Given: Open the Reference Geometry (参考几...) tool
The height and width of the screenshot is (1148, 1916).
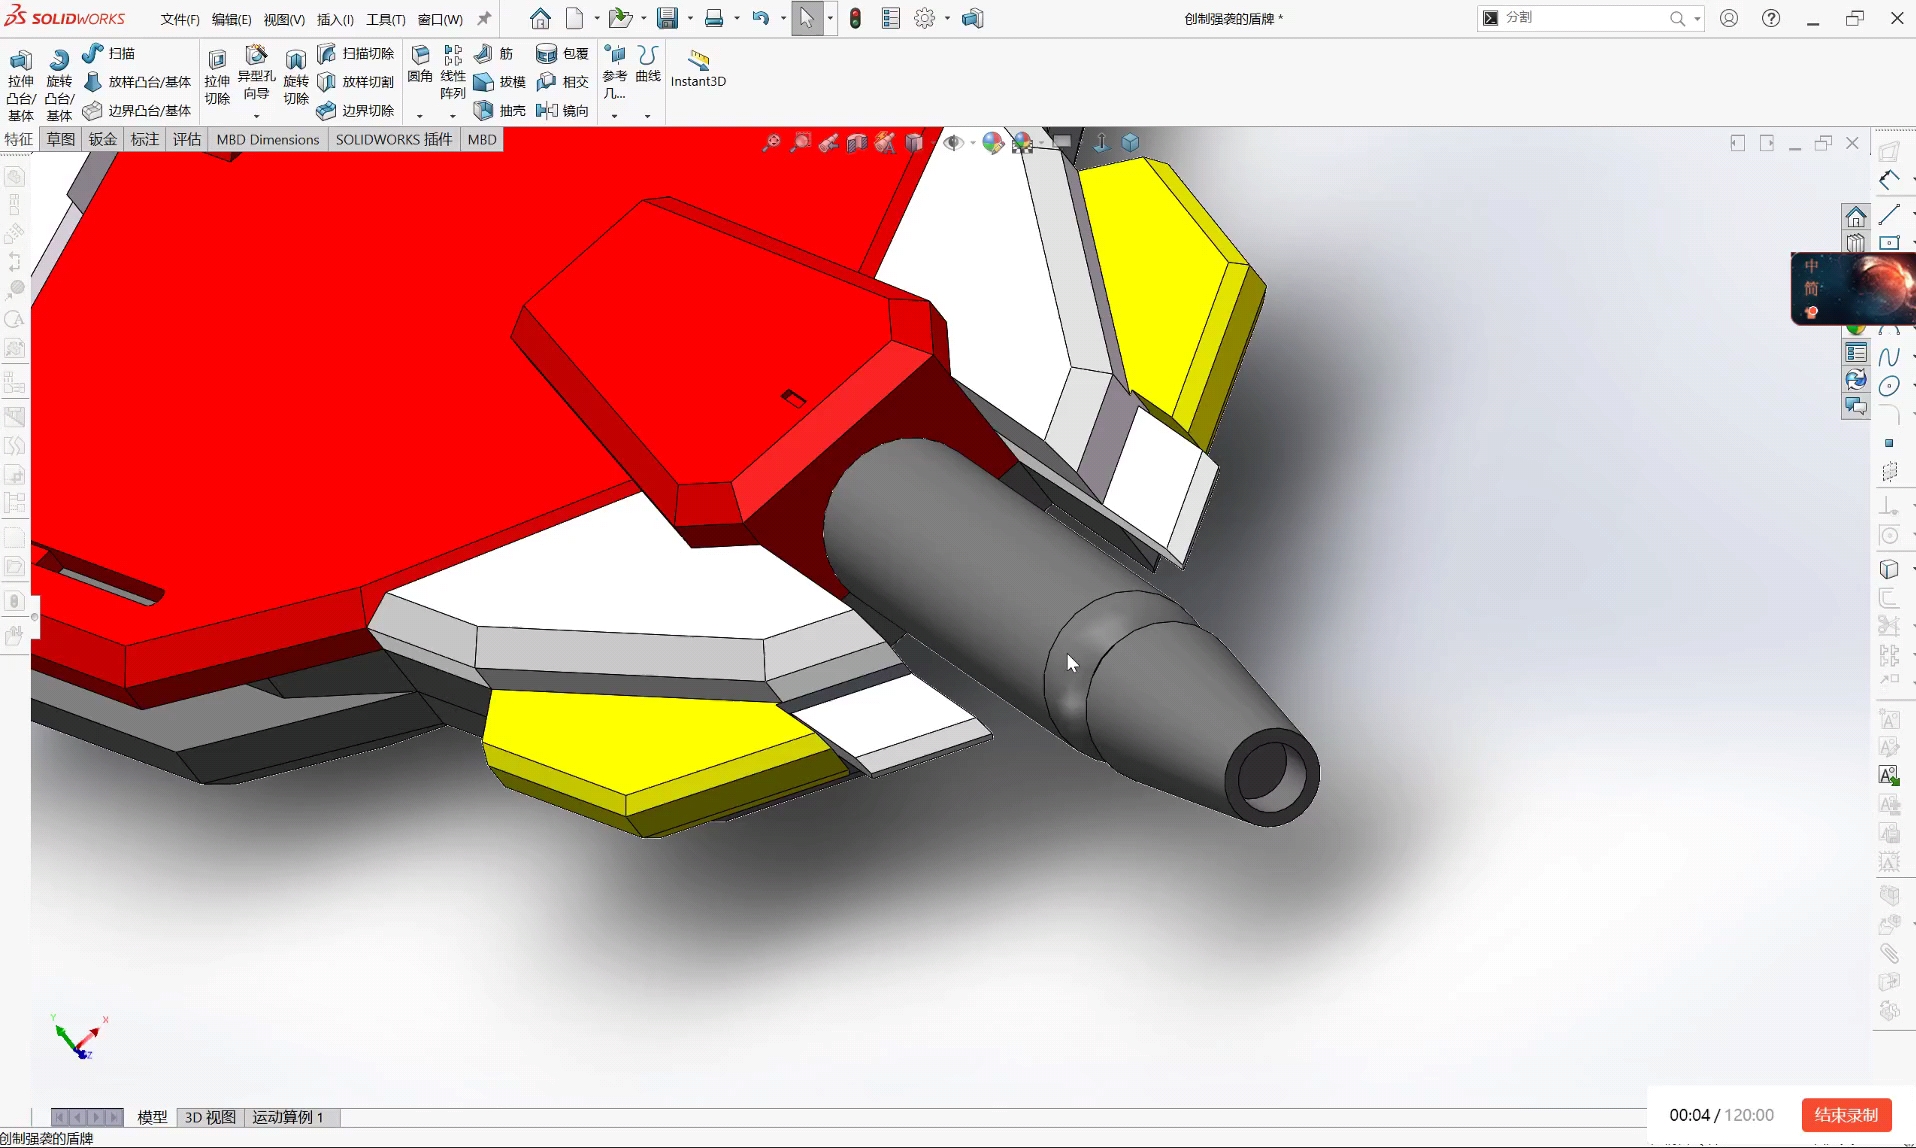Looking at the screenshot, I should point(615,72).
